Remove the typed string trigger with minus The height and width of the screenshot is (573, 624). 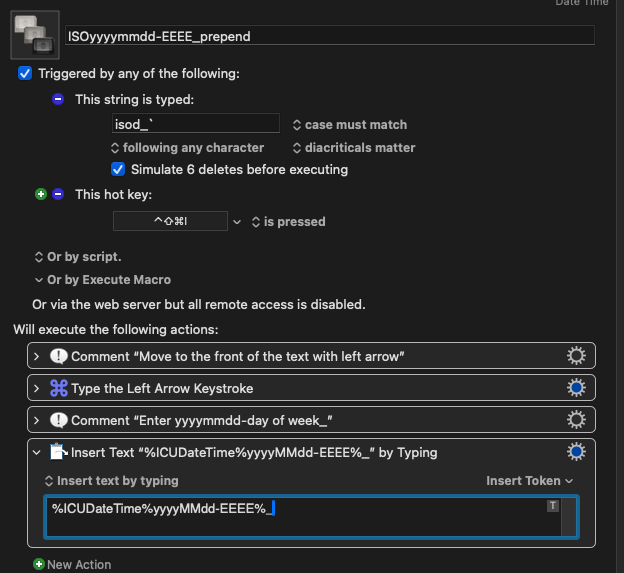pos(58,99)
